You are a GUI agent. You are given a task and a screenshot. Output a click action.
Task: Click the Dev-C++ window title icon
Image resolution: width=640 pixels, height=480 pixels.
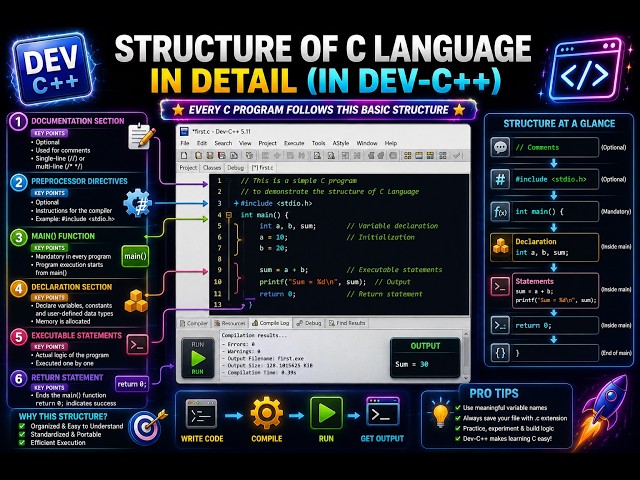pos(184,131)
